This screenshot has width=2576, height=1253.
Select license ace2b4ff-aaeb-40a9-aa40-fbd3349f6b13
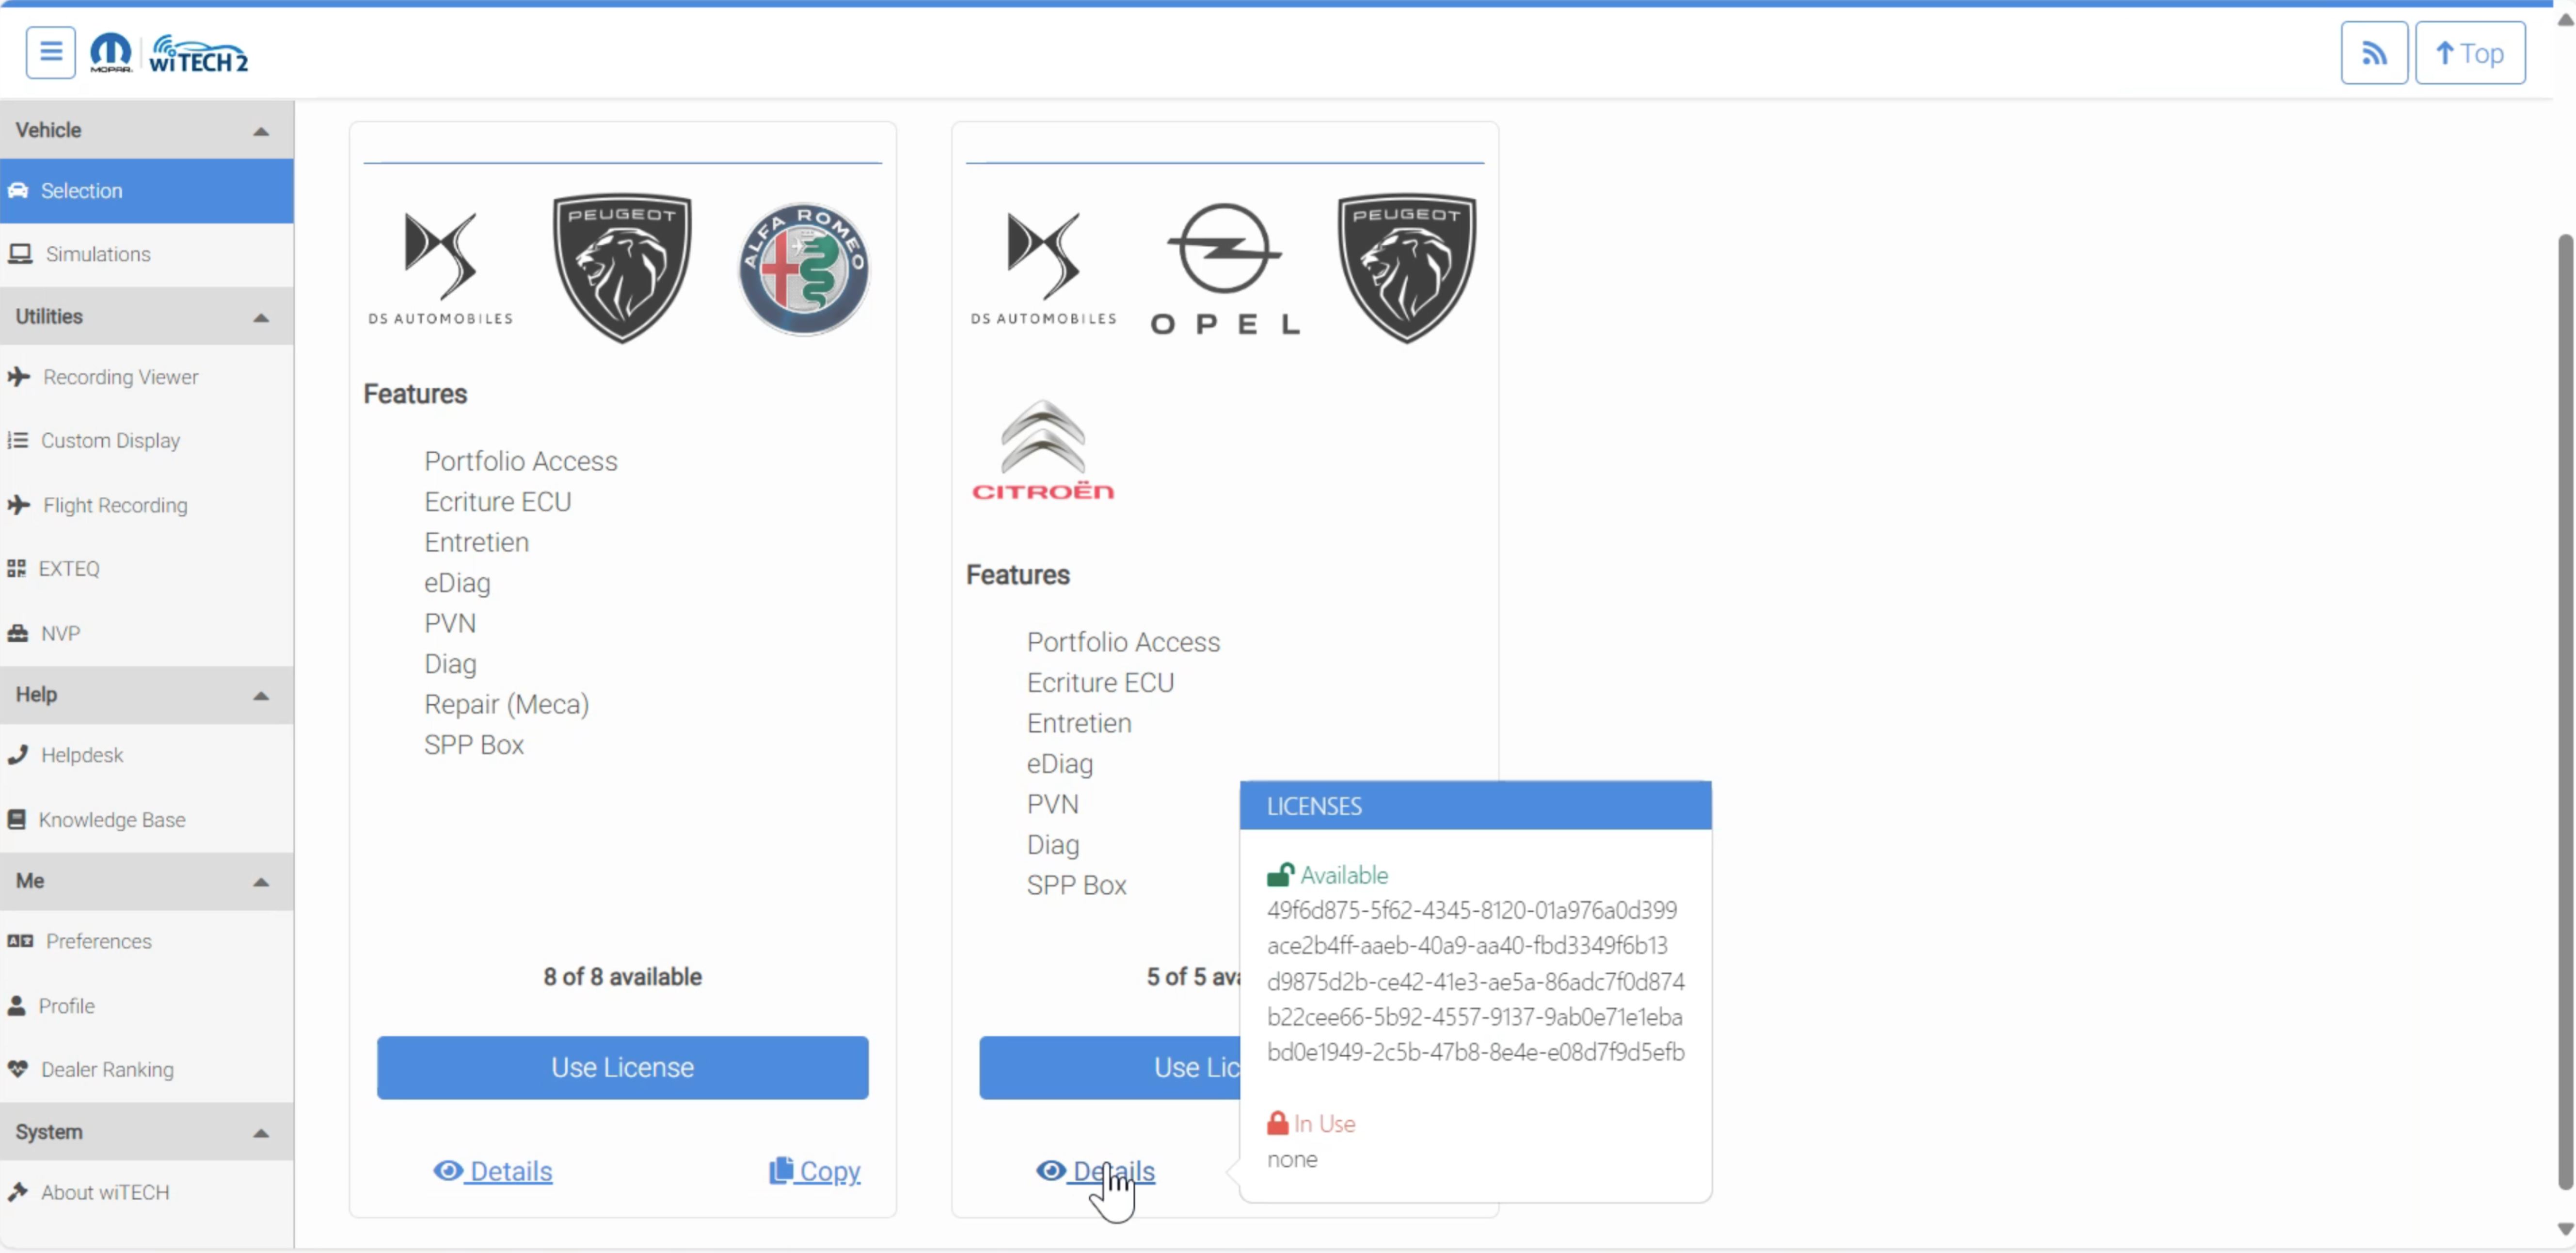click(1467, 945)
